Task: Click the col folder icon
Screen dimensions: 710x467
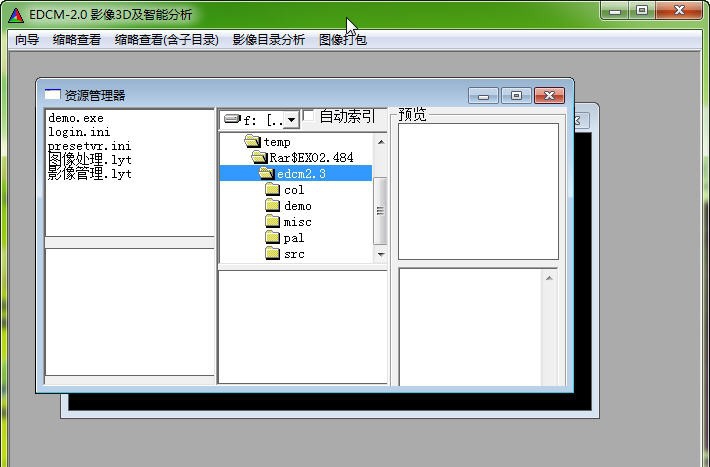Action: click(x=272, y=189)
